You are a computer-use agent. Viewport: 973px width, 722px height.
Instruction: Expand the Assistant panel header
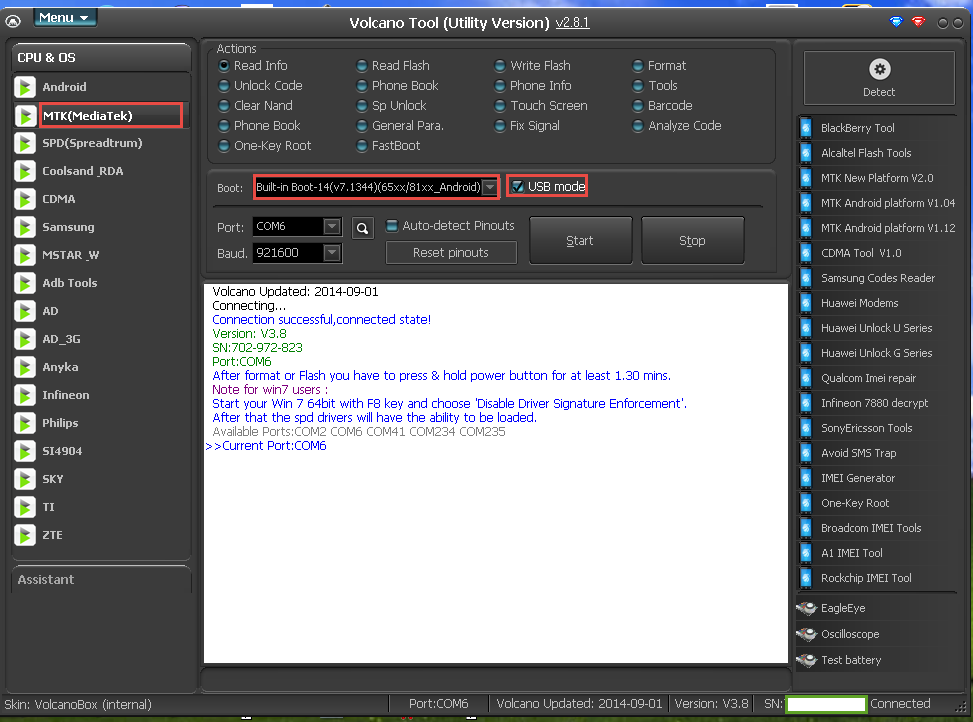(101, 579)
